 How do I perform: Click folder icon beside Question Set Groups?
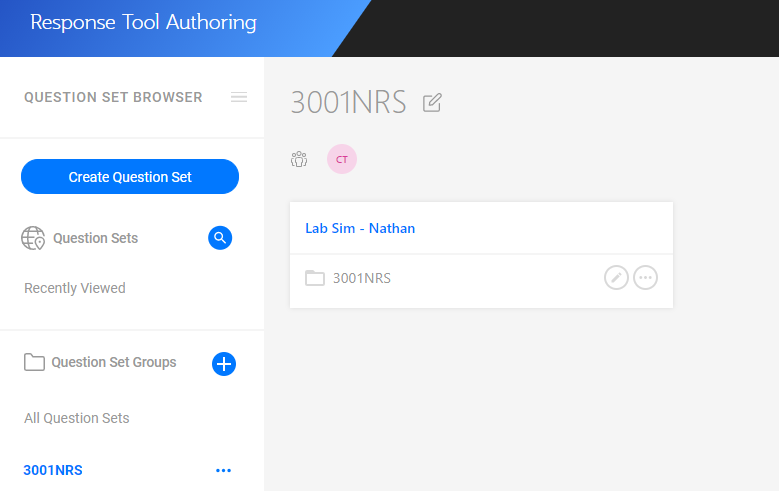(x=34, y=362)
